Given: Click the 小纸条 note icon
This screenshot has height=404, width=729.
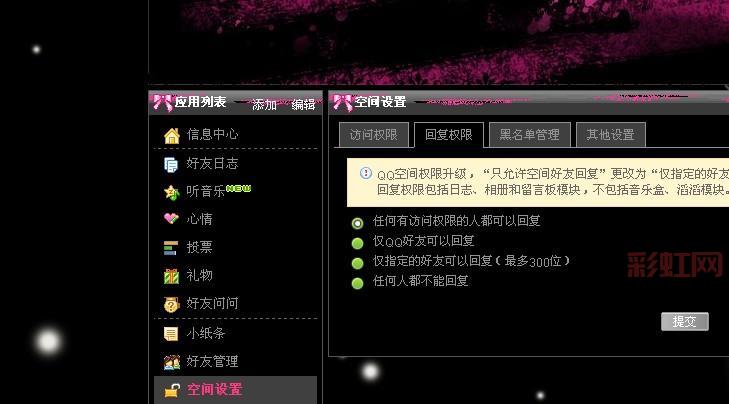Looking at the screenshot, I should (x=171, y=334).
